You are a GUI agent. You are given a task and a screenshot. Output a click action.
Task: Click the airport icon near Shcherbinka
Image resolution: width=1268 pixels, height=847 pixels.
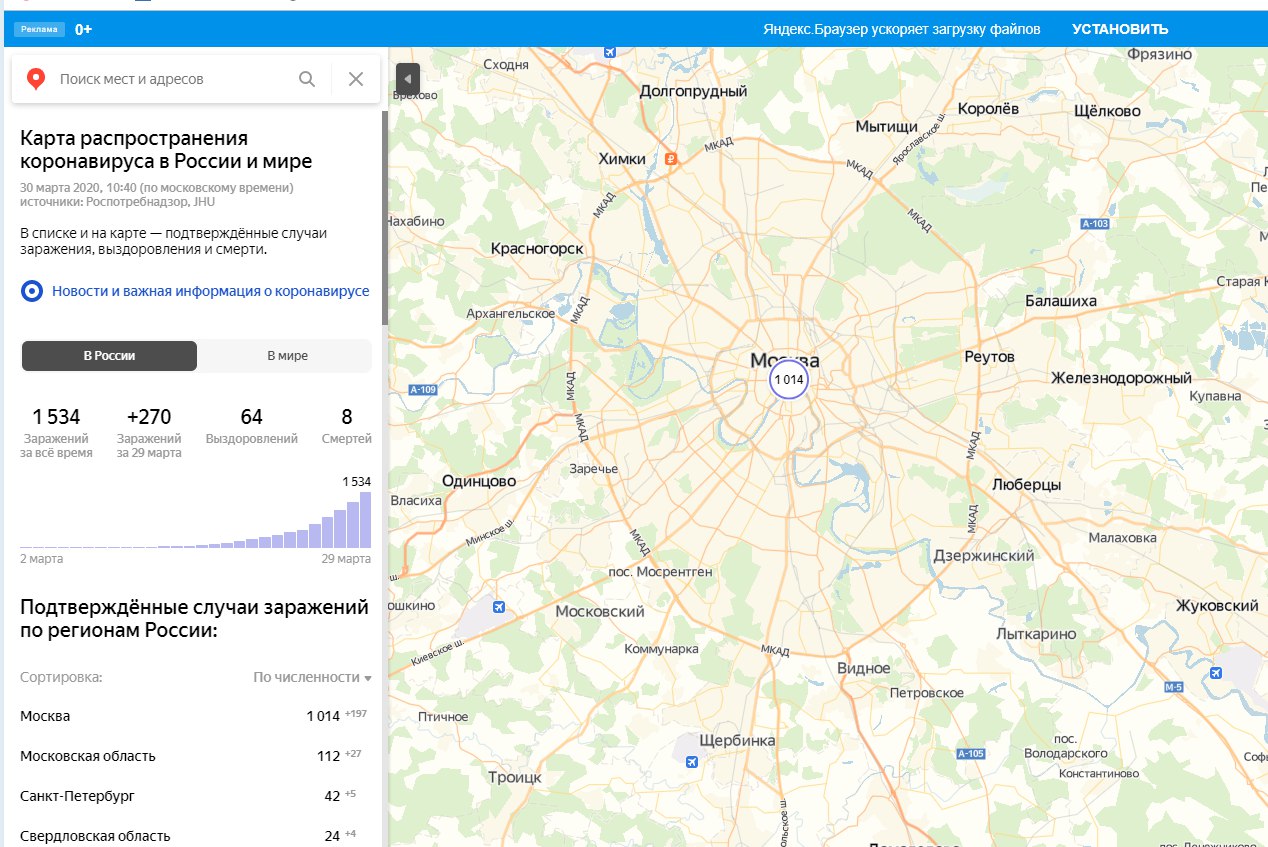click(691, 763)
